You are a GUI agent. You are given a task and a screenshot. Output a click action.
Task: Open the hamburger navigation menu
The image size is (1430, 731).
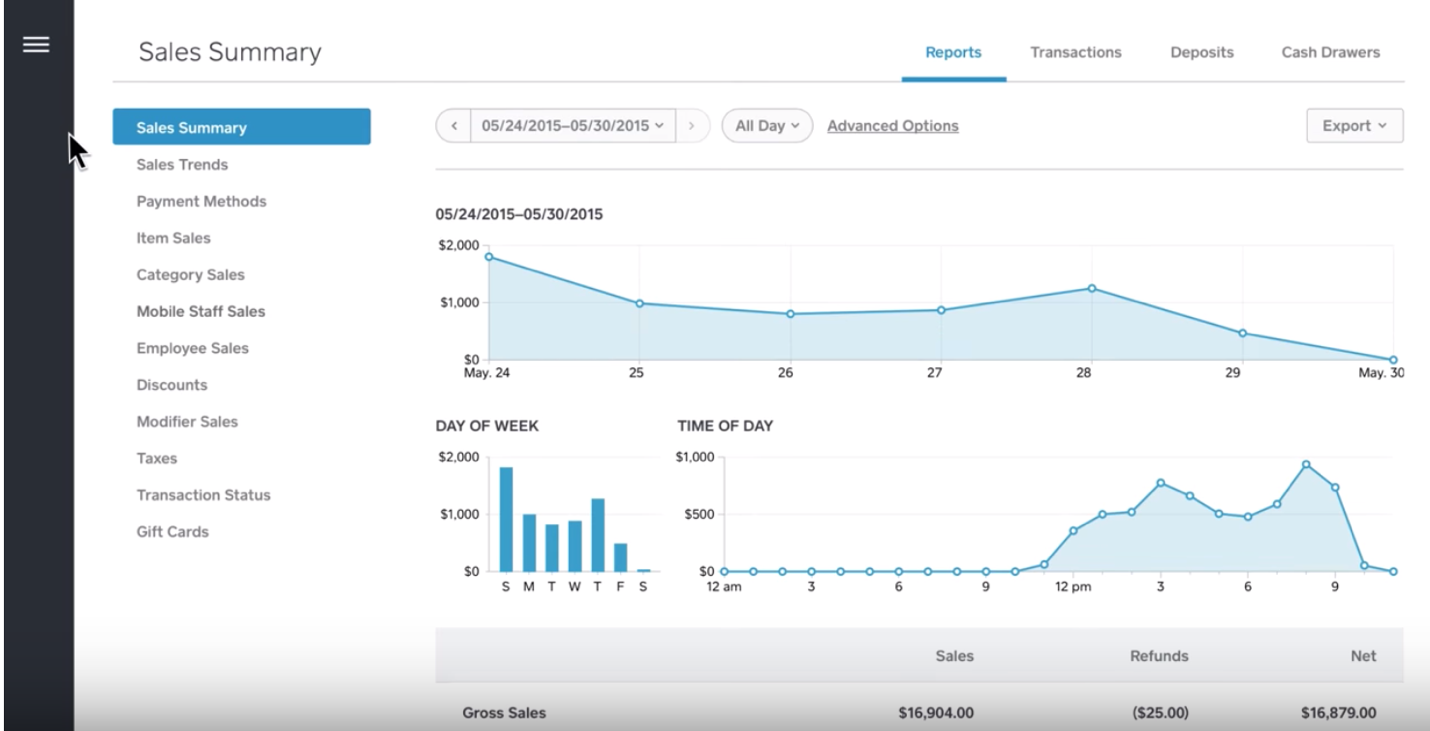pos(36,45)
